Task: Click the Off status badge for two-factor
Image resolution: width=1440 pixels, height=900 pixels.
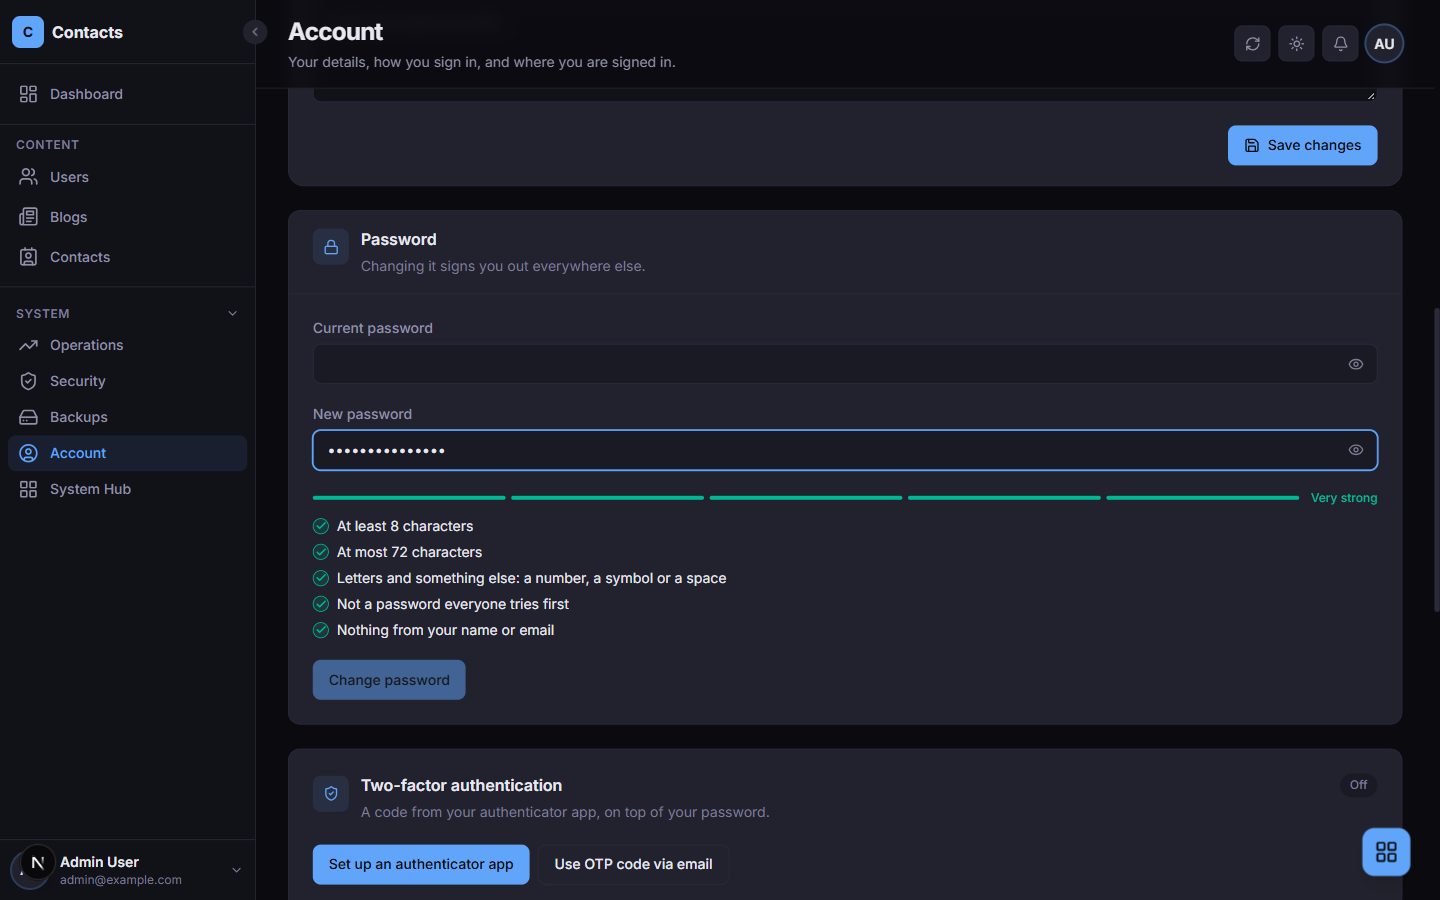Action: point(1358,785)
